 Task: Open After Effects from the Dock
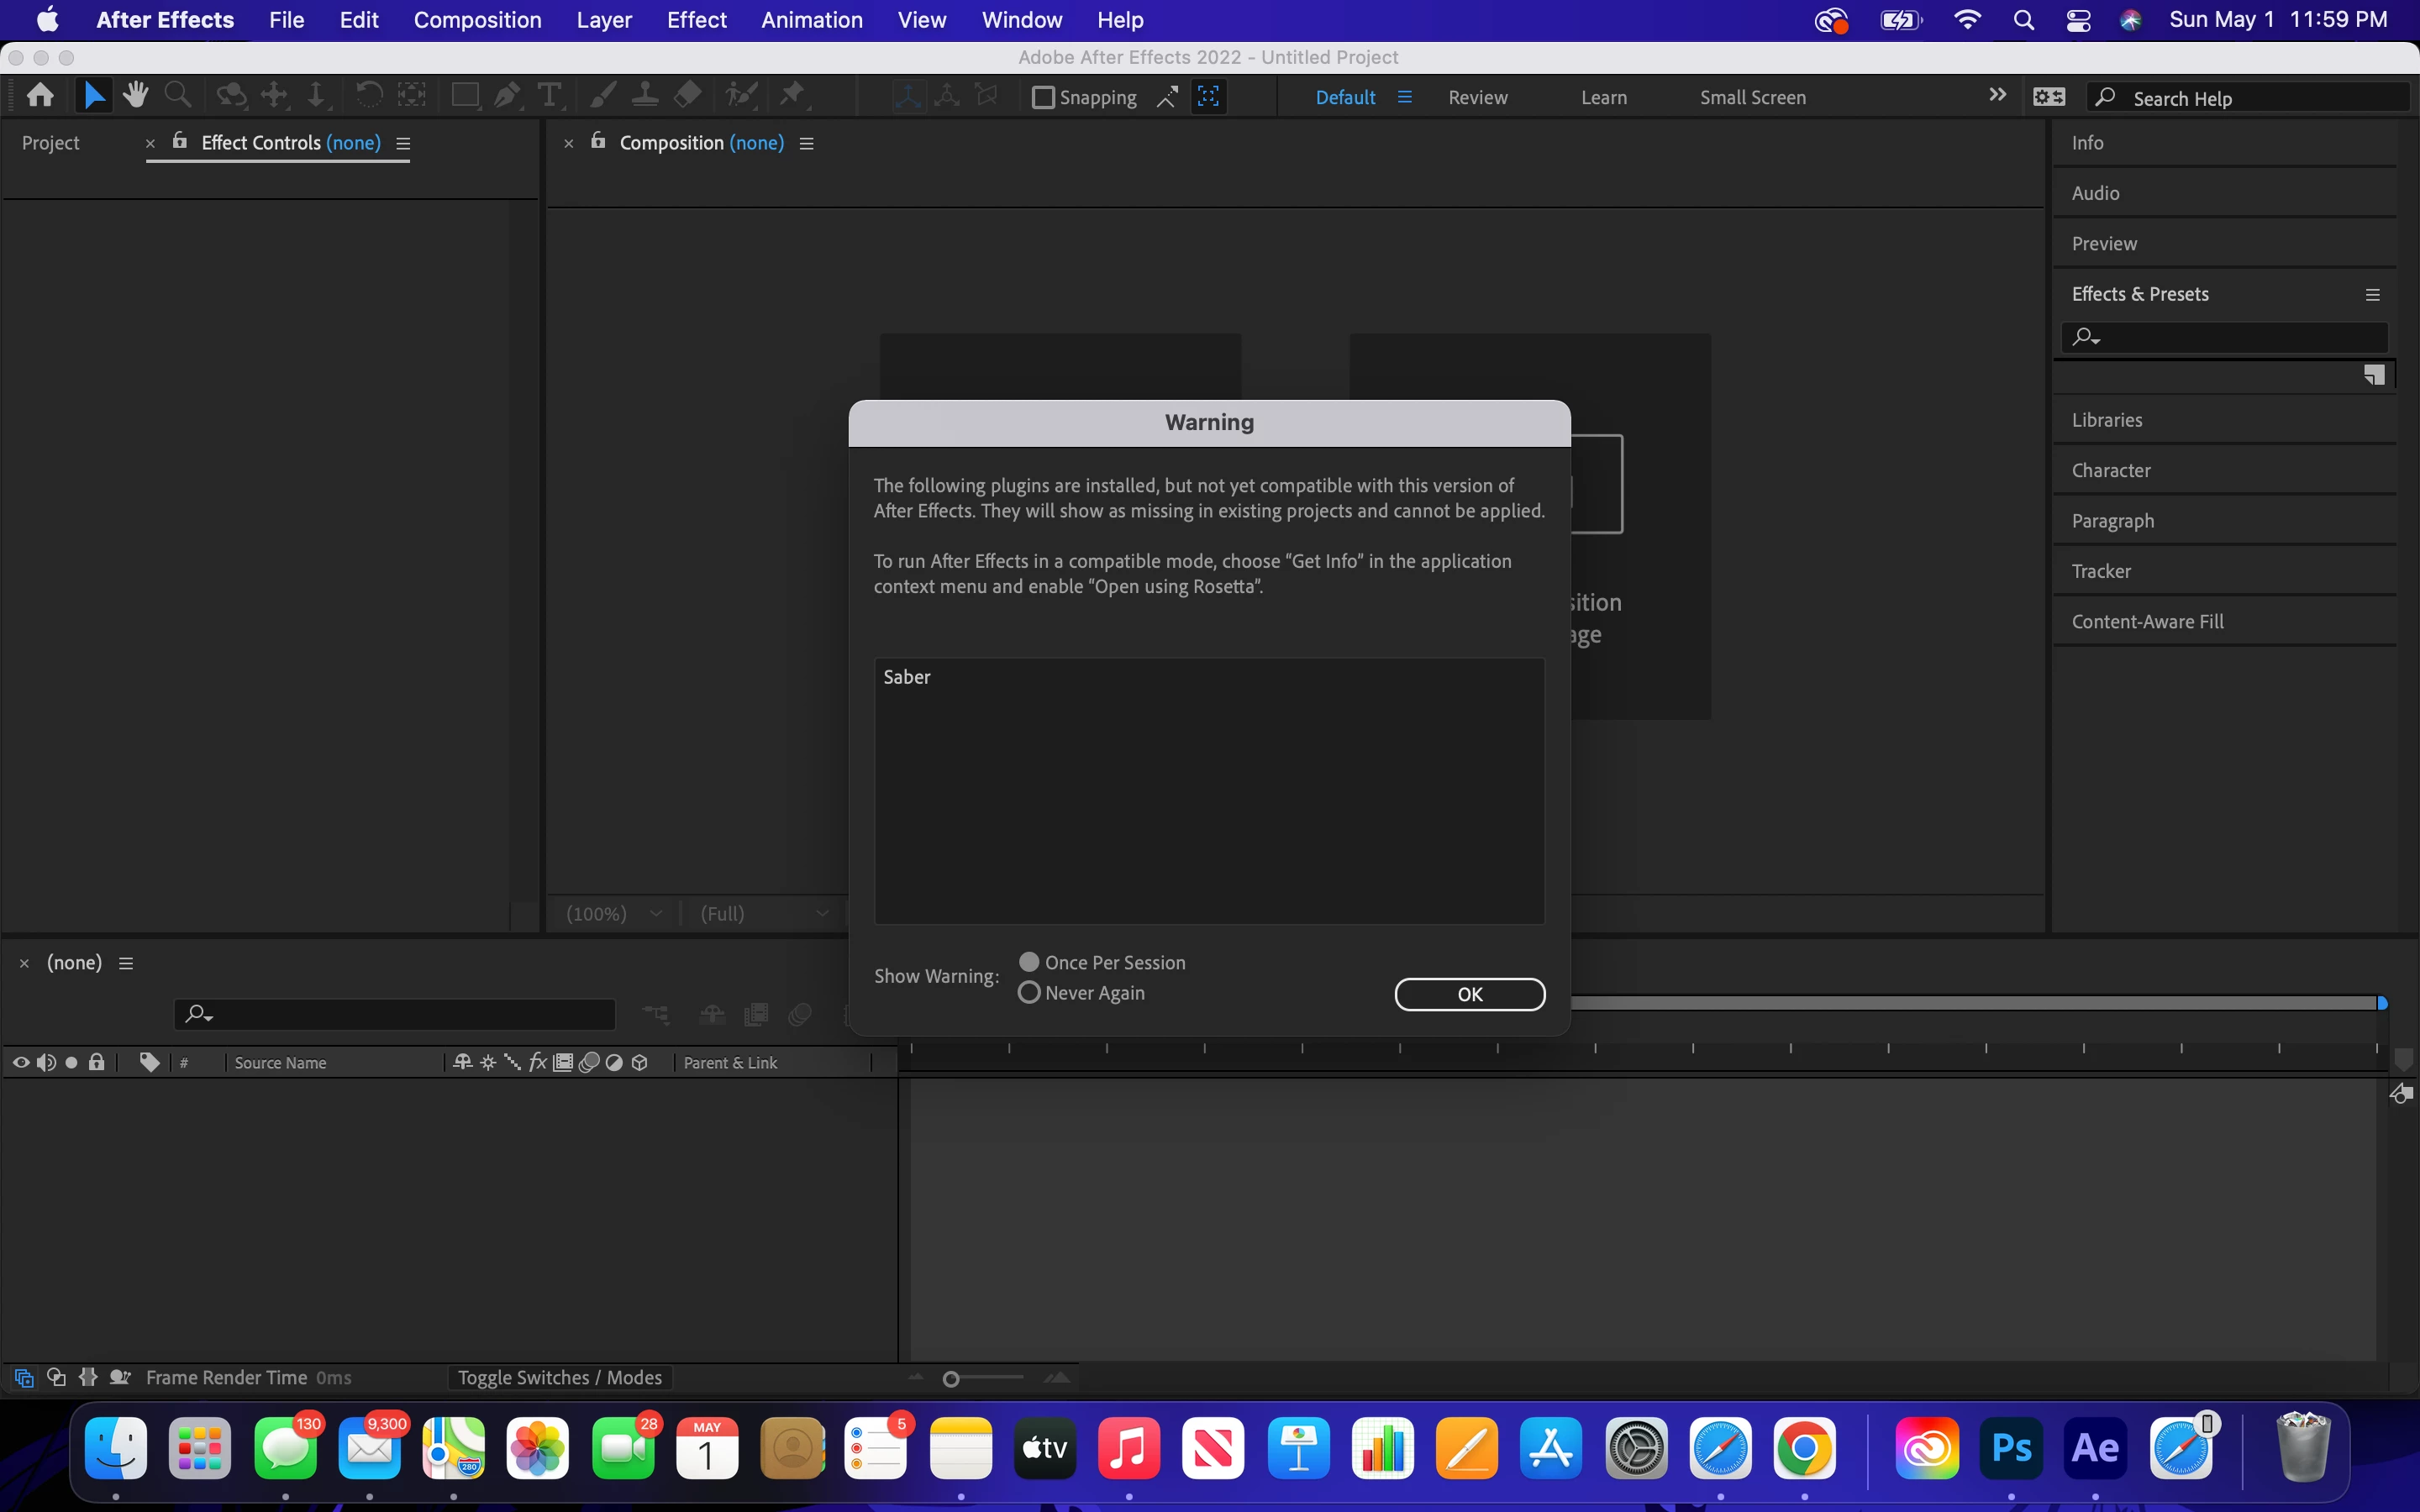coord(2095,1448)
